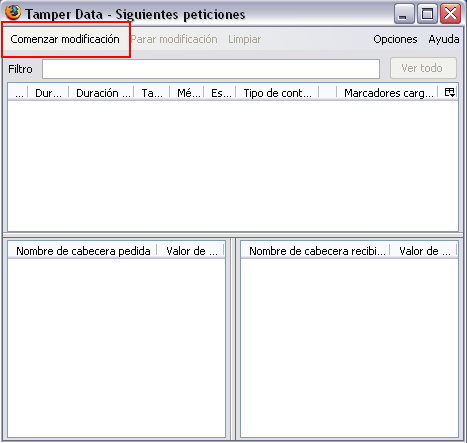Screen dimensions: 467x443
Task: Focus the Filtro input field
Action: [211, 69]
